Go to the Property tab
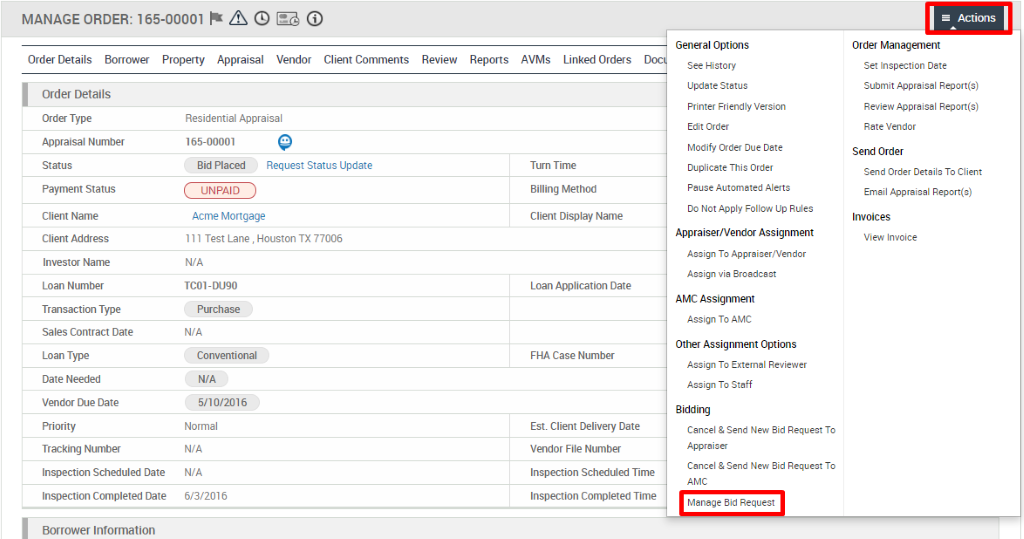 click(183, 59)
